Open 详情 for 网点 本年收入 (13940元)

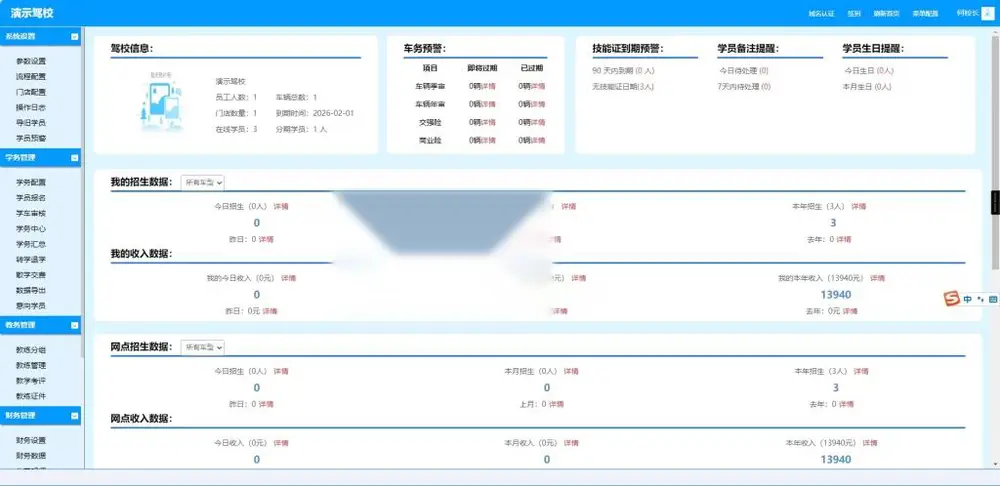(x=870, y=443)
